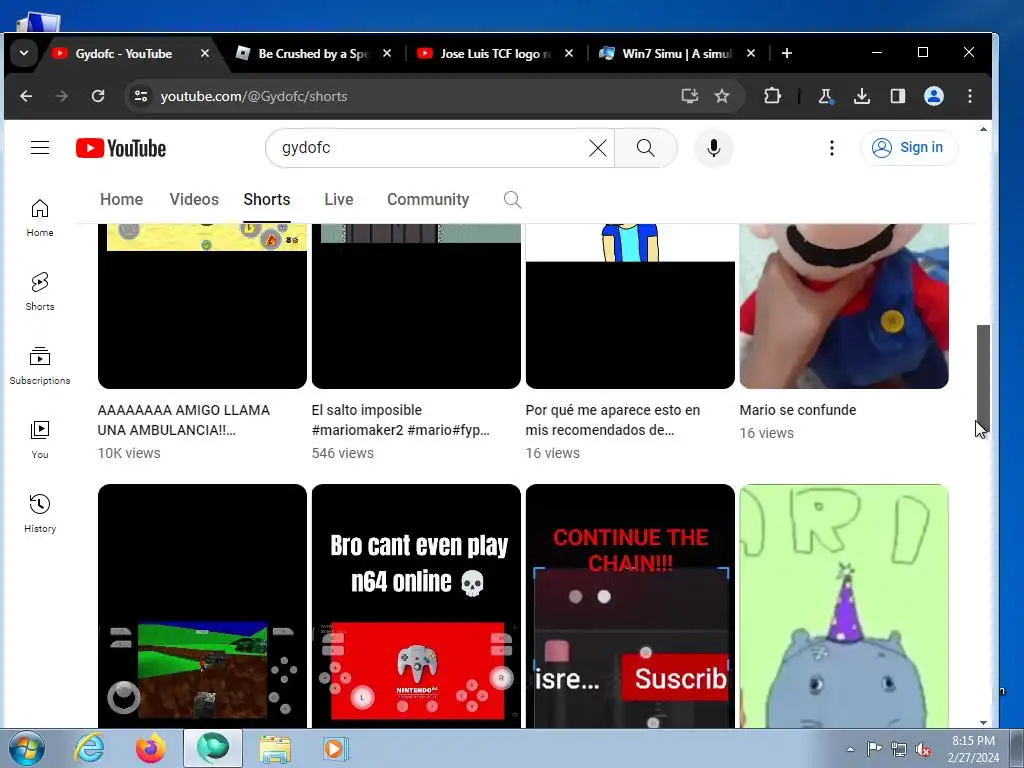Bookmark this page with the star

tap(722, 96)
